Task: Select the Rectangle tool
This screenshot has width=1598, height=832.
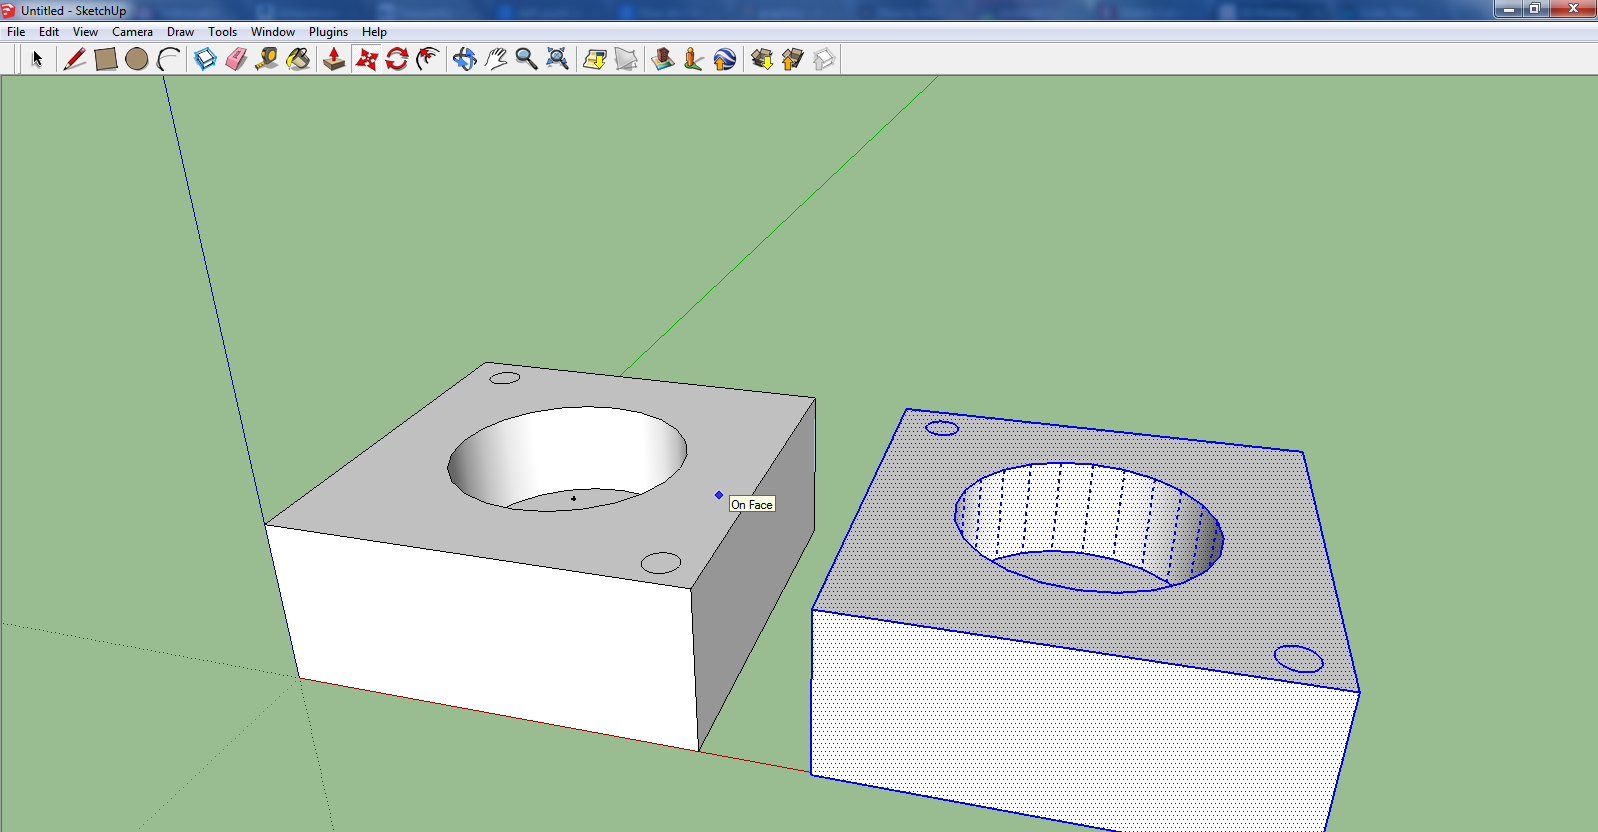Action: [x=105, y=59]
